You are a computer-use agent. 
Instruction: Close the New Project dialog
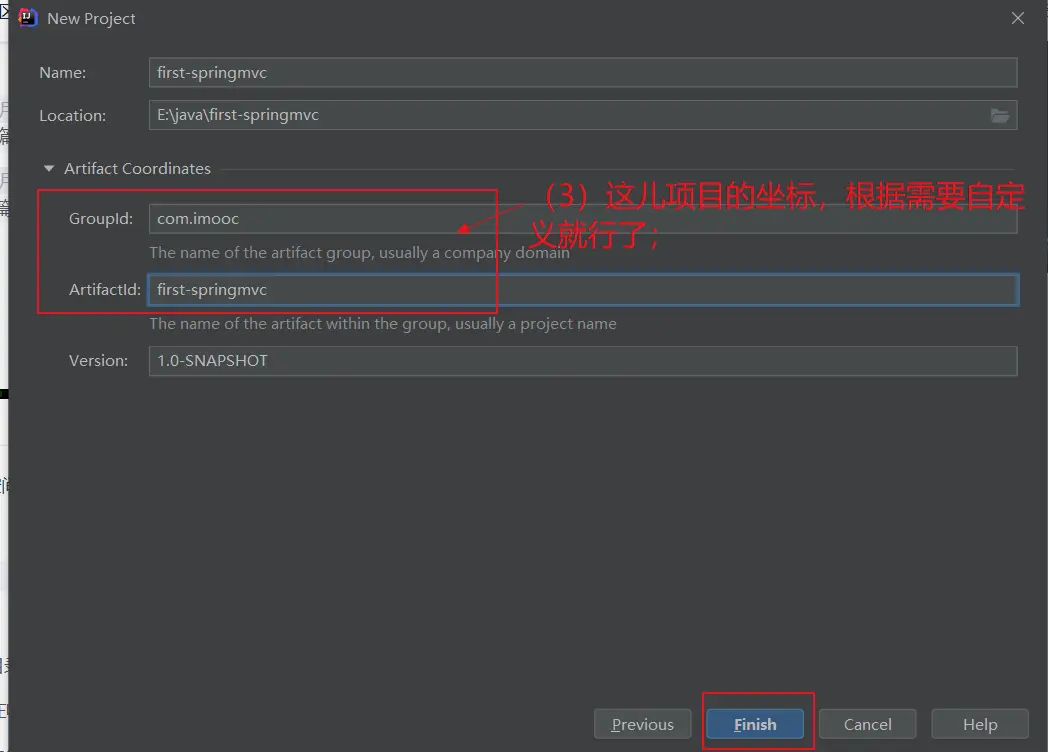click(x=1017, y=18)
